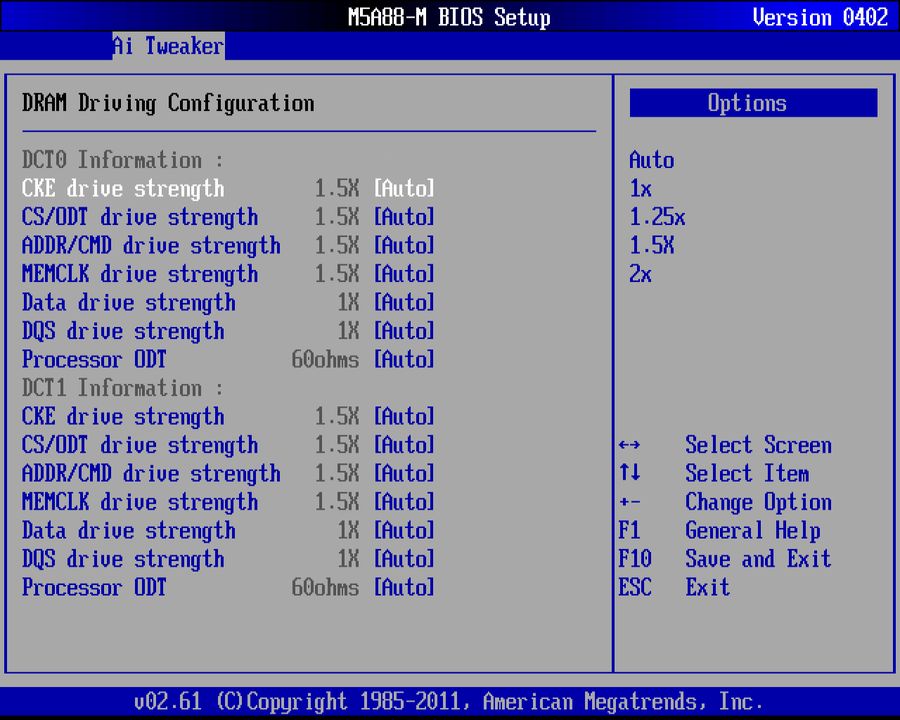Click DCT0 DQS drive strength label
The width and height of the screenshot is (900, 720).
click(x=123, y=332)
